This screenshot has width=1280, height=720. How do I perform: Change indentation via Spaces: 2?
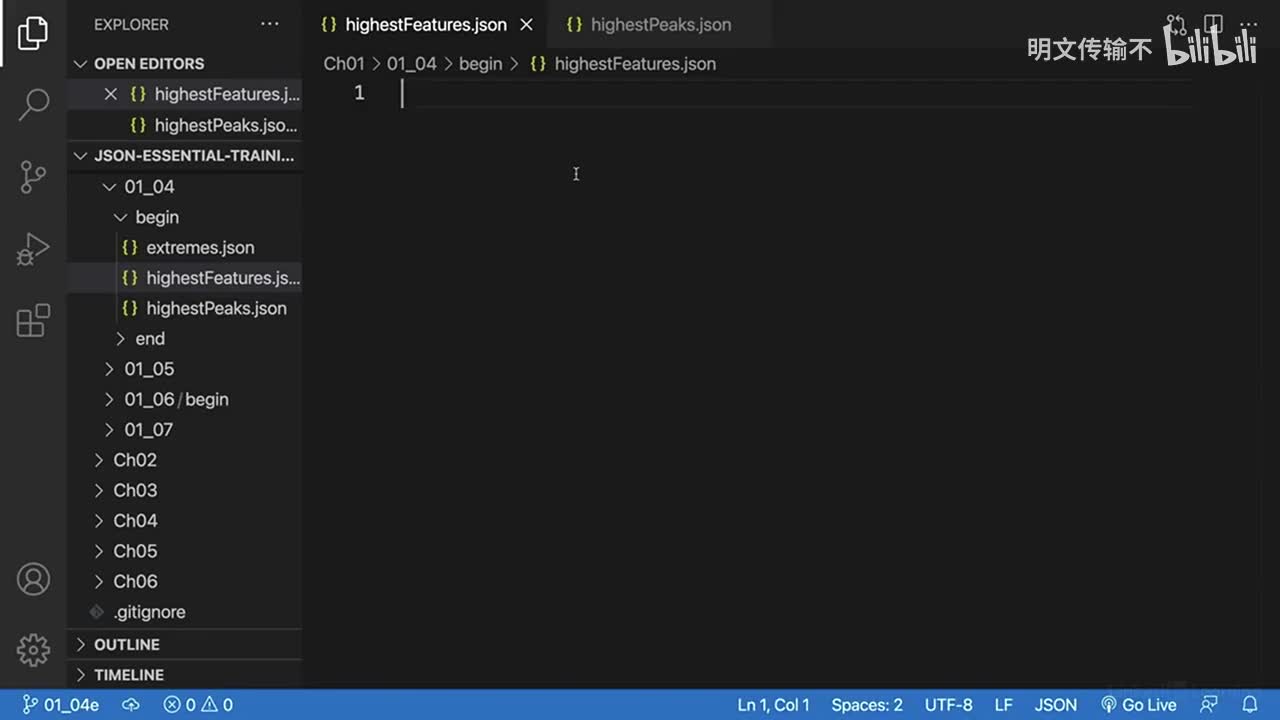coord(867,705)
